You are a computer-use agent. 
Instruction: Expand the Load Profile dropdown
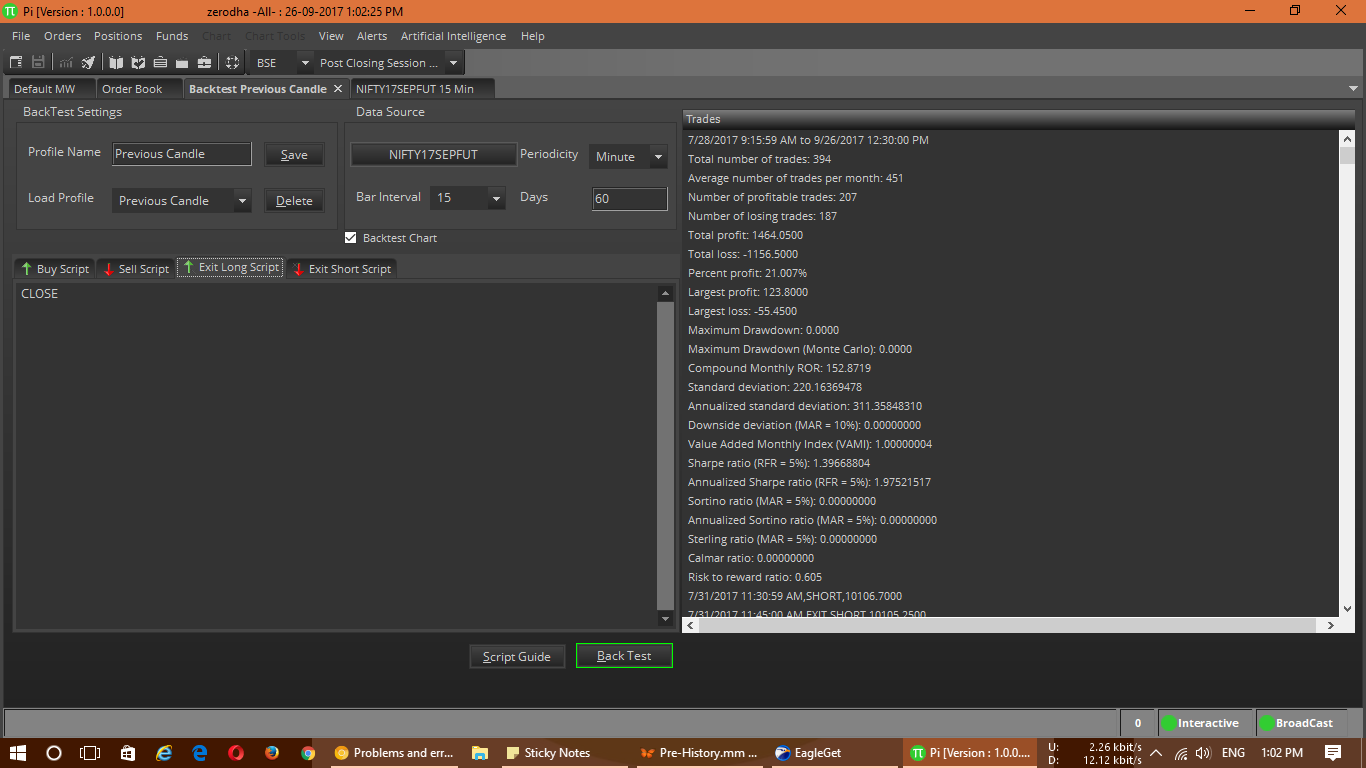click(x=242, y=201)
